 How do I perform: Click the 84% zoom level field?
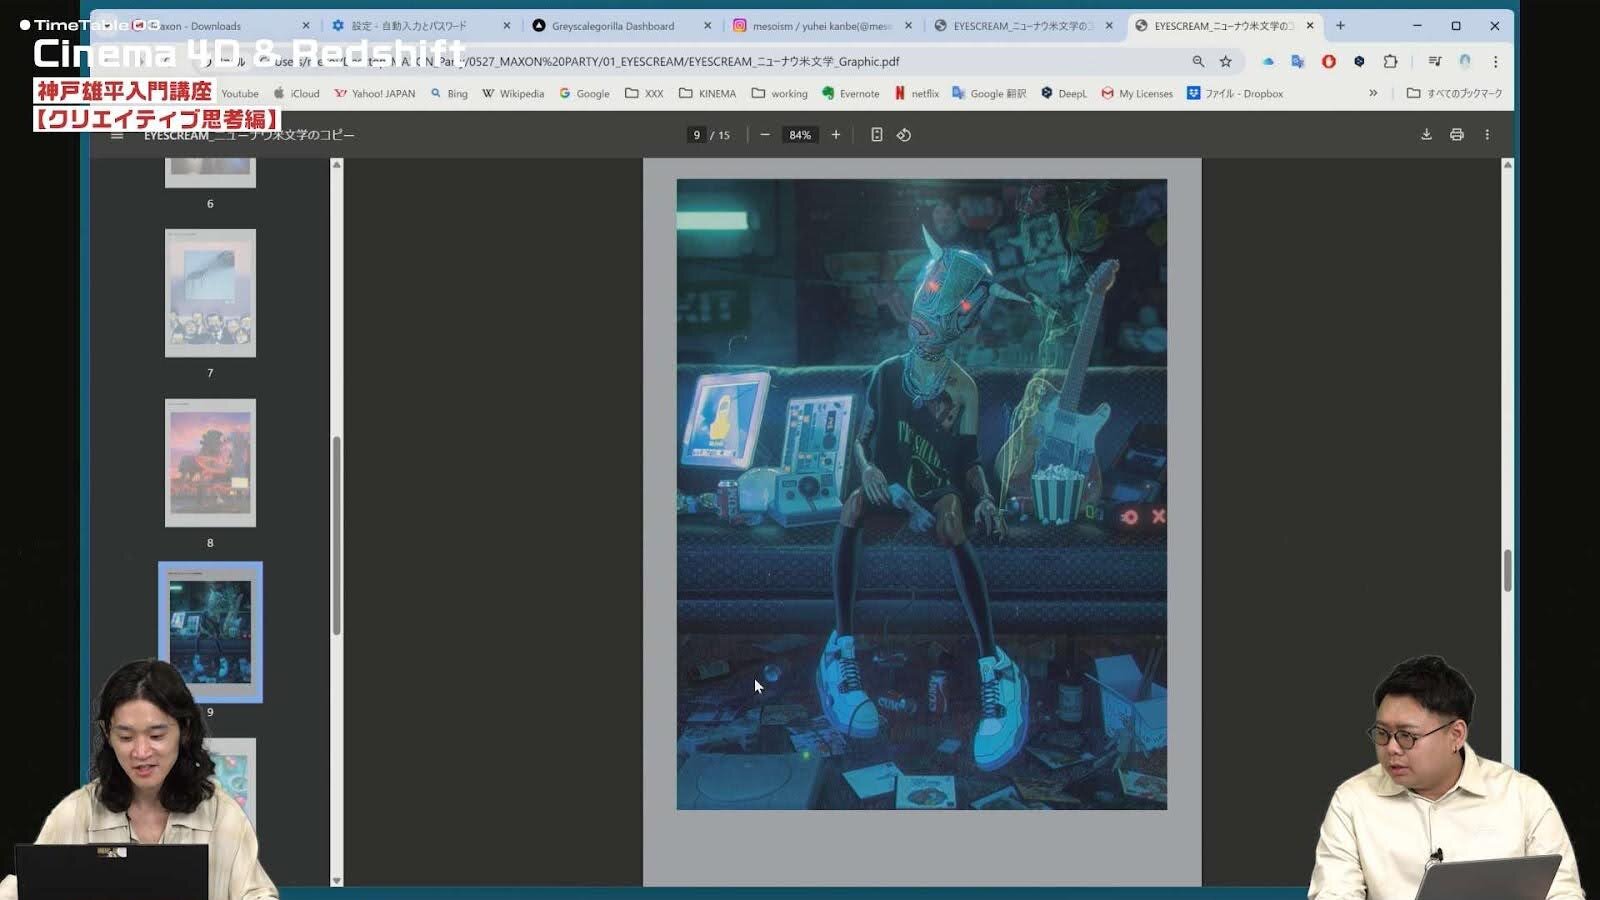(800, 135)
